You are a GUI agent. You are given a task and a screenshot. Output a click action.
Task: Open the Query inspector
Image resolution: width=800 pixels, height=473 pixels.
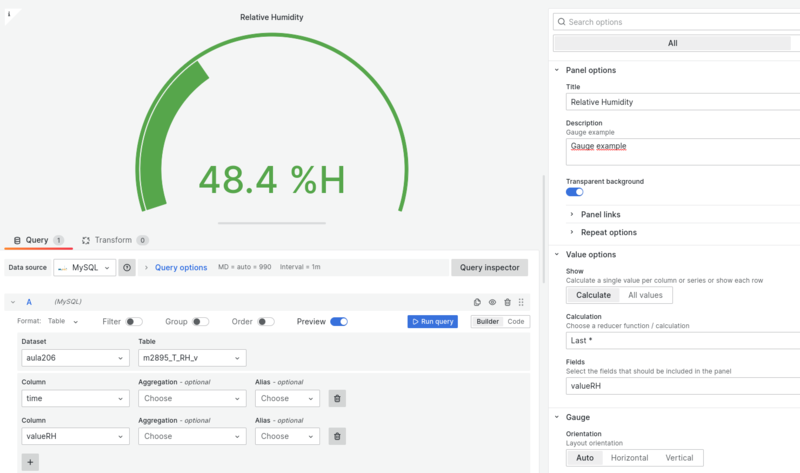point(489,267)
